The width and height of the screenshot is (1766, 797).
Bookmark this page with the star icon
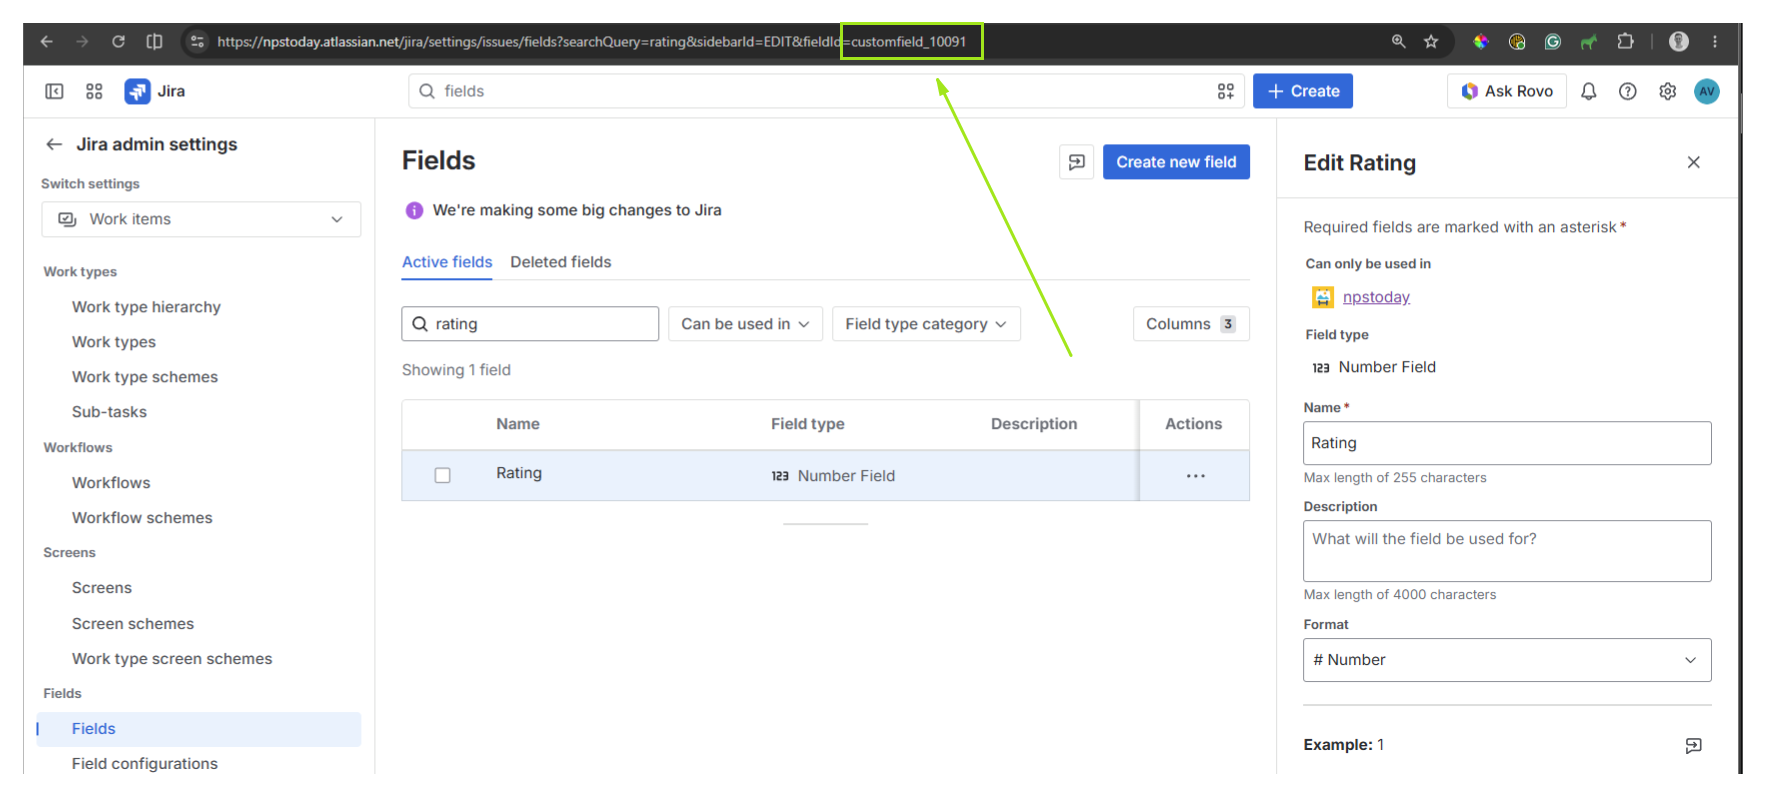click(1431, 41)
